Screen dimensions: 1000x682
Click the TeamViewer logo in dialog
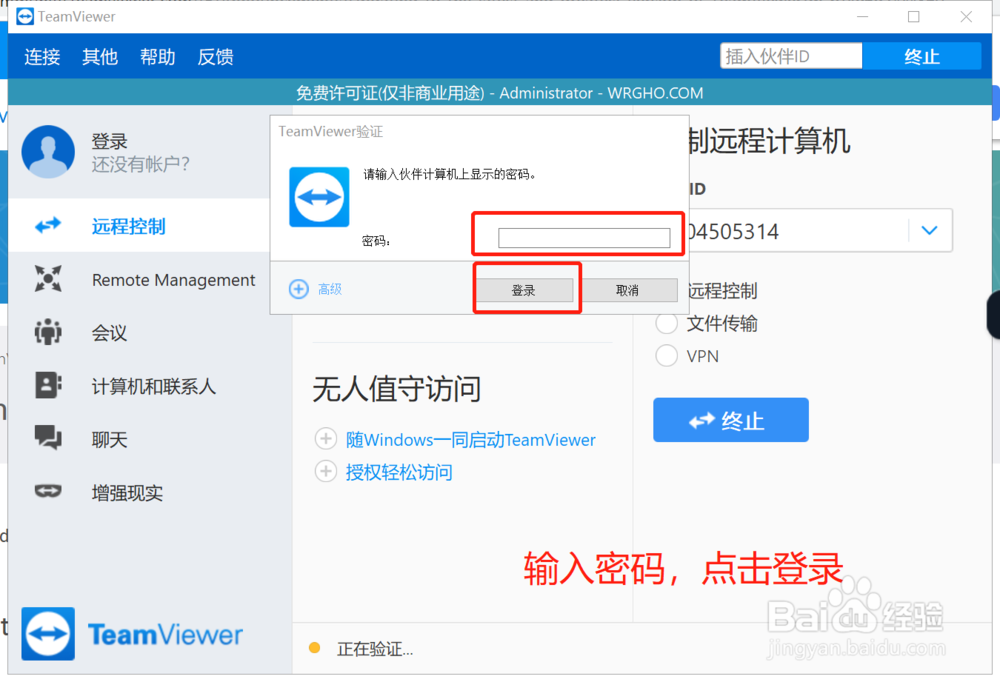319,197
